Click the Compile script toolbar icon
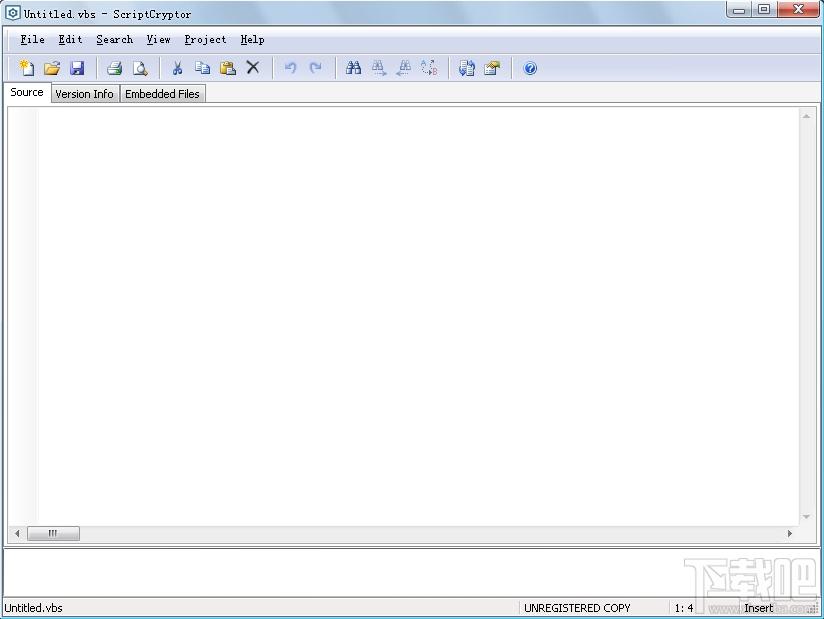824x619 pixels. coord(466,68)
